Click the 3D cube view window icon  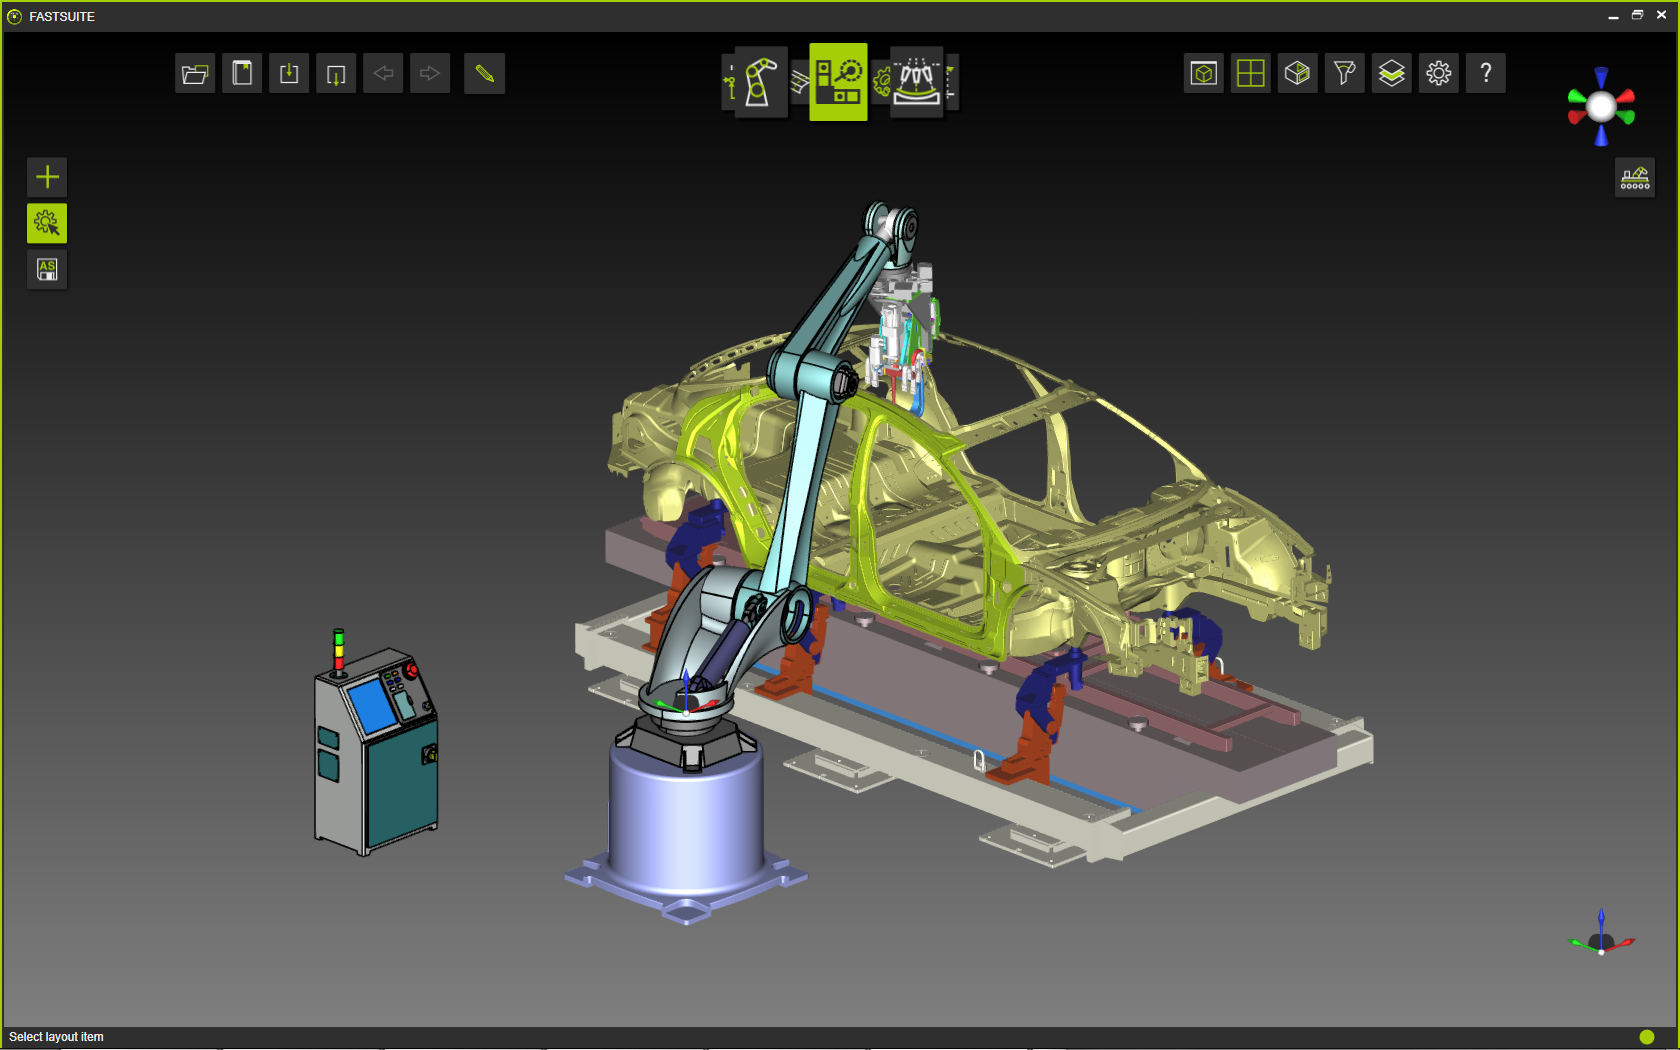[1204, 74]
